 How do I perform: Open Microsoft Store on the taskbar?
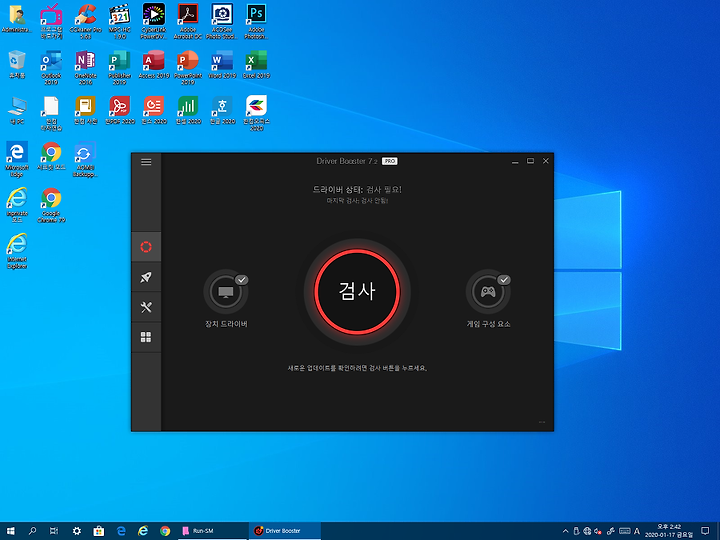99,531
